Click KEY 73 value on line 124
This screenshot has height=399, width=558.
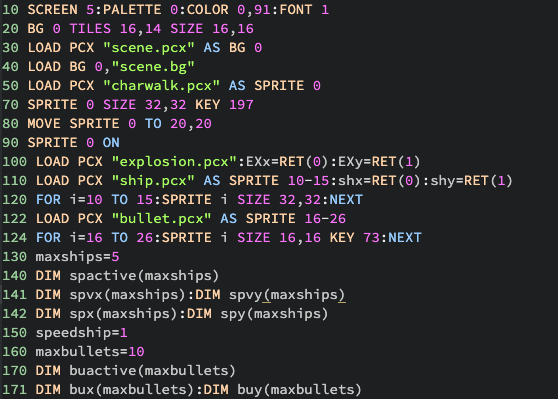(371, 238)
